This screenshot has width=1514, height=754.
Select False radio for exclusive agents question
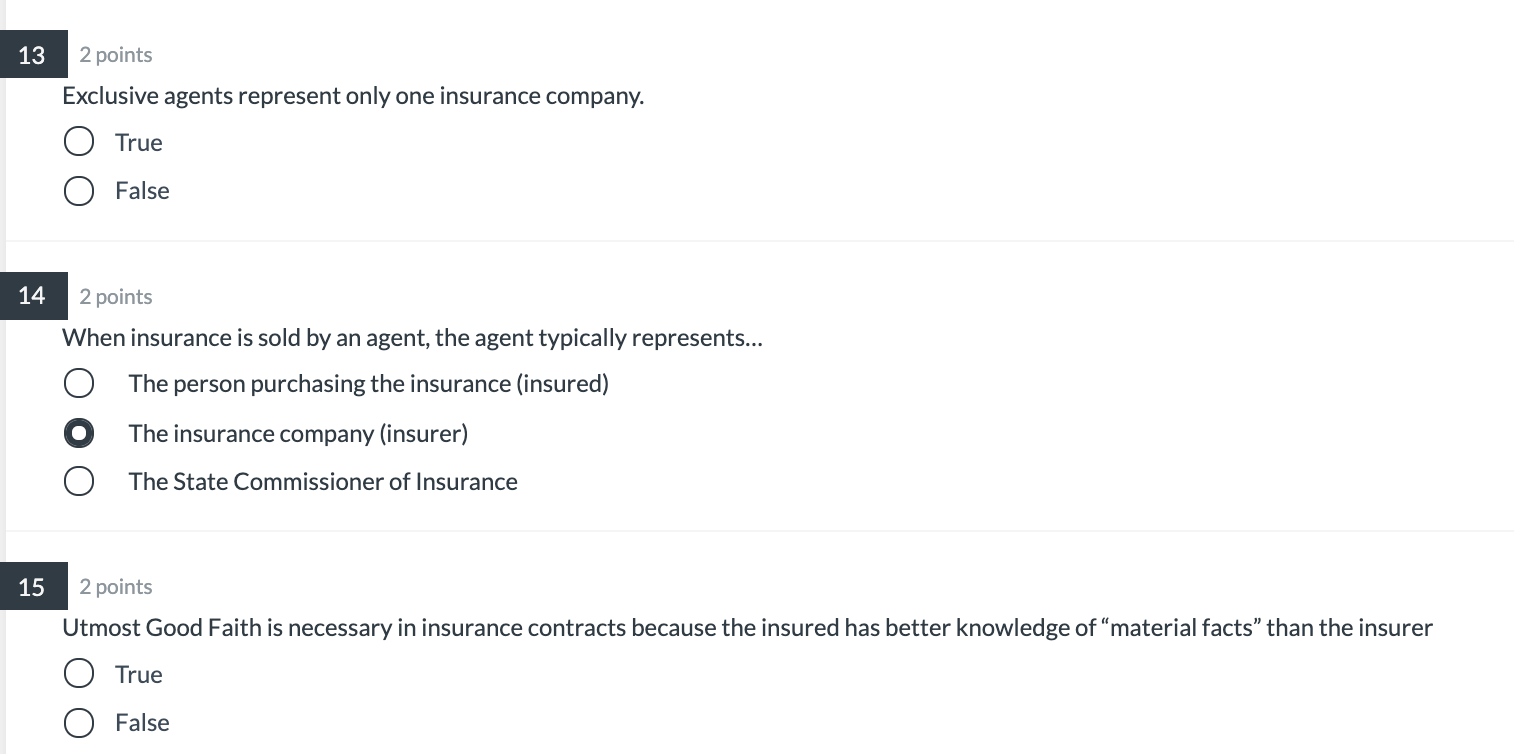pos(79,191)
